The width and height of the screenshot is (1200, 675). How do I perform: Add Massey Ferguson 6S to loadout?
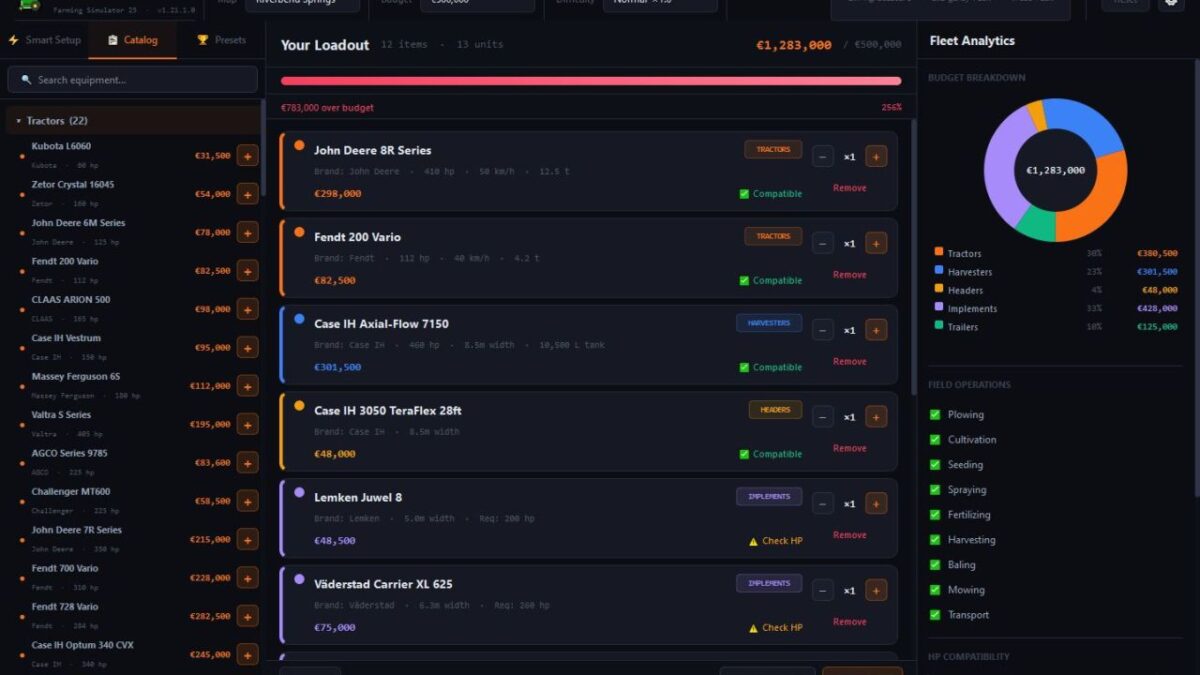(x=247, y=386)
